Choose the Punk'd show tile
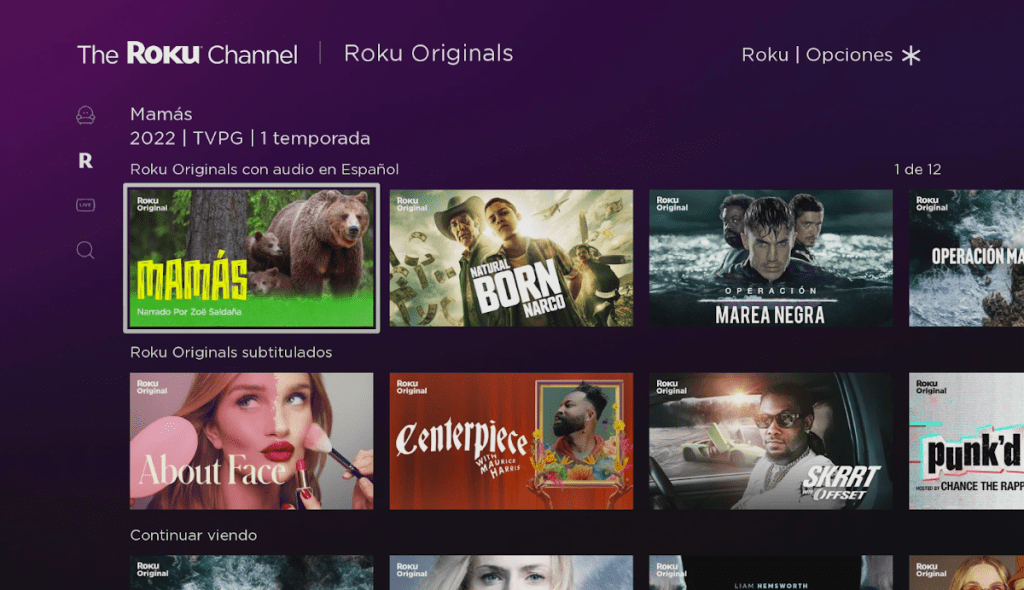The image size is (1024, 590). tap(966, 441)
